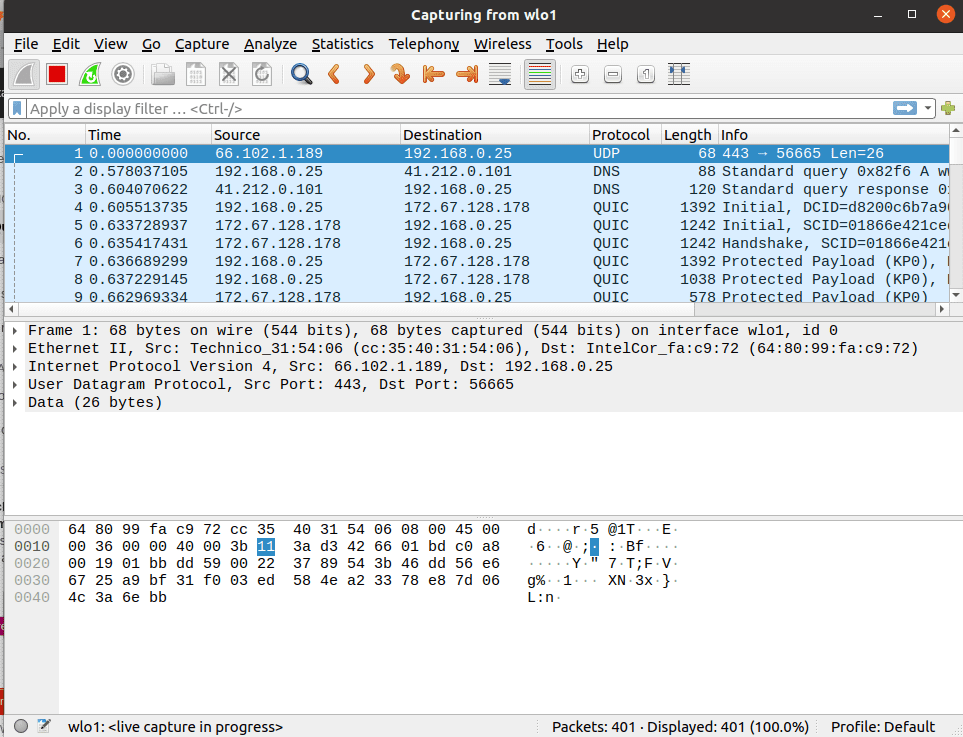Sort packets by Info column header
The width and height of the screenshot is (963, 737).
tap(833, 135)
